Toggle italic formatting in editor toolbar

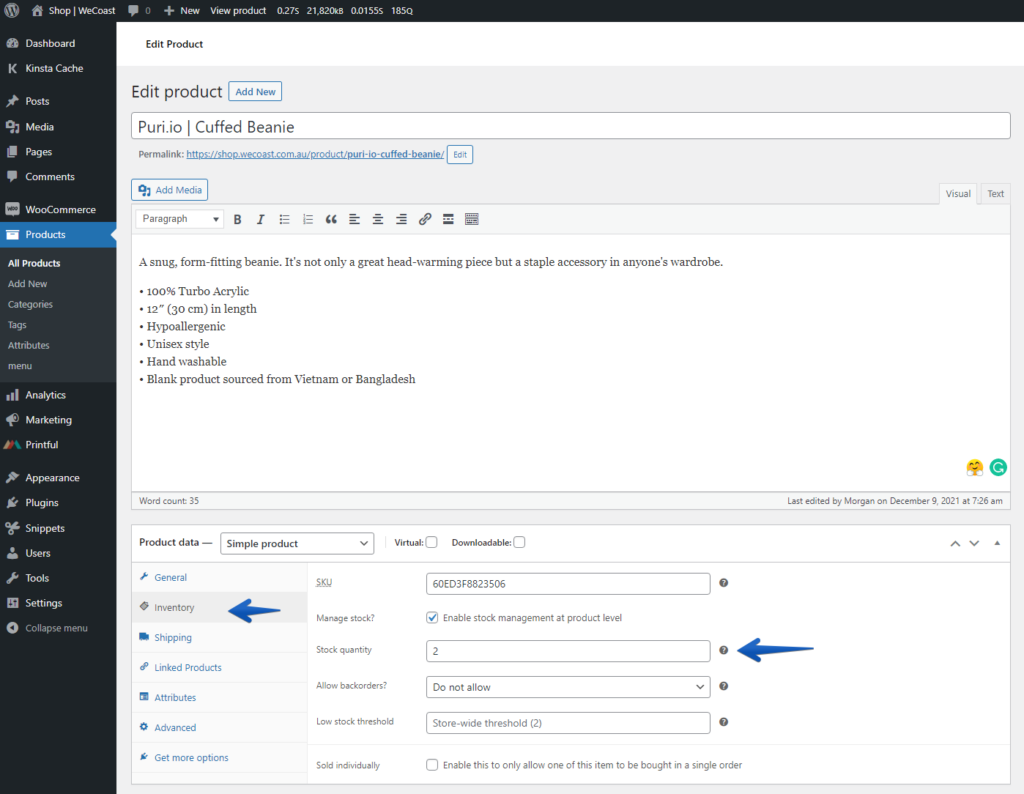click(261, 219)
